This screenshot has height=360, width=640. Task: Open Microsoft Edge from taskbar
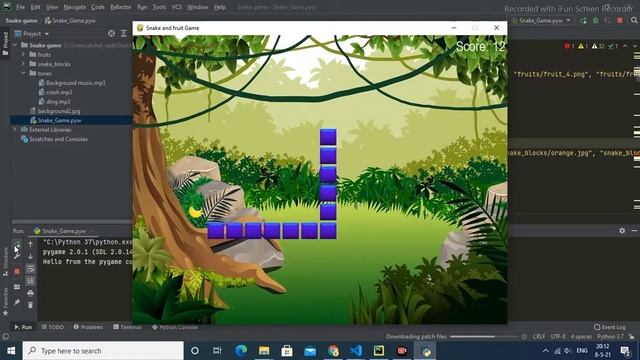coord(241,351)
